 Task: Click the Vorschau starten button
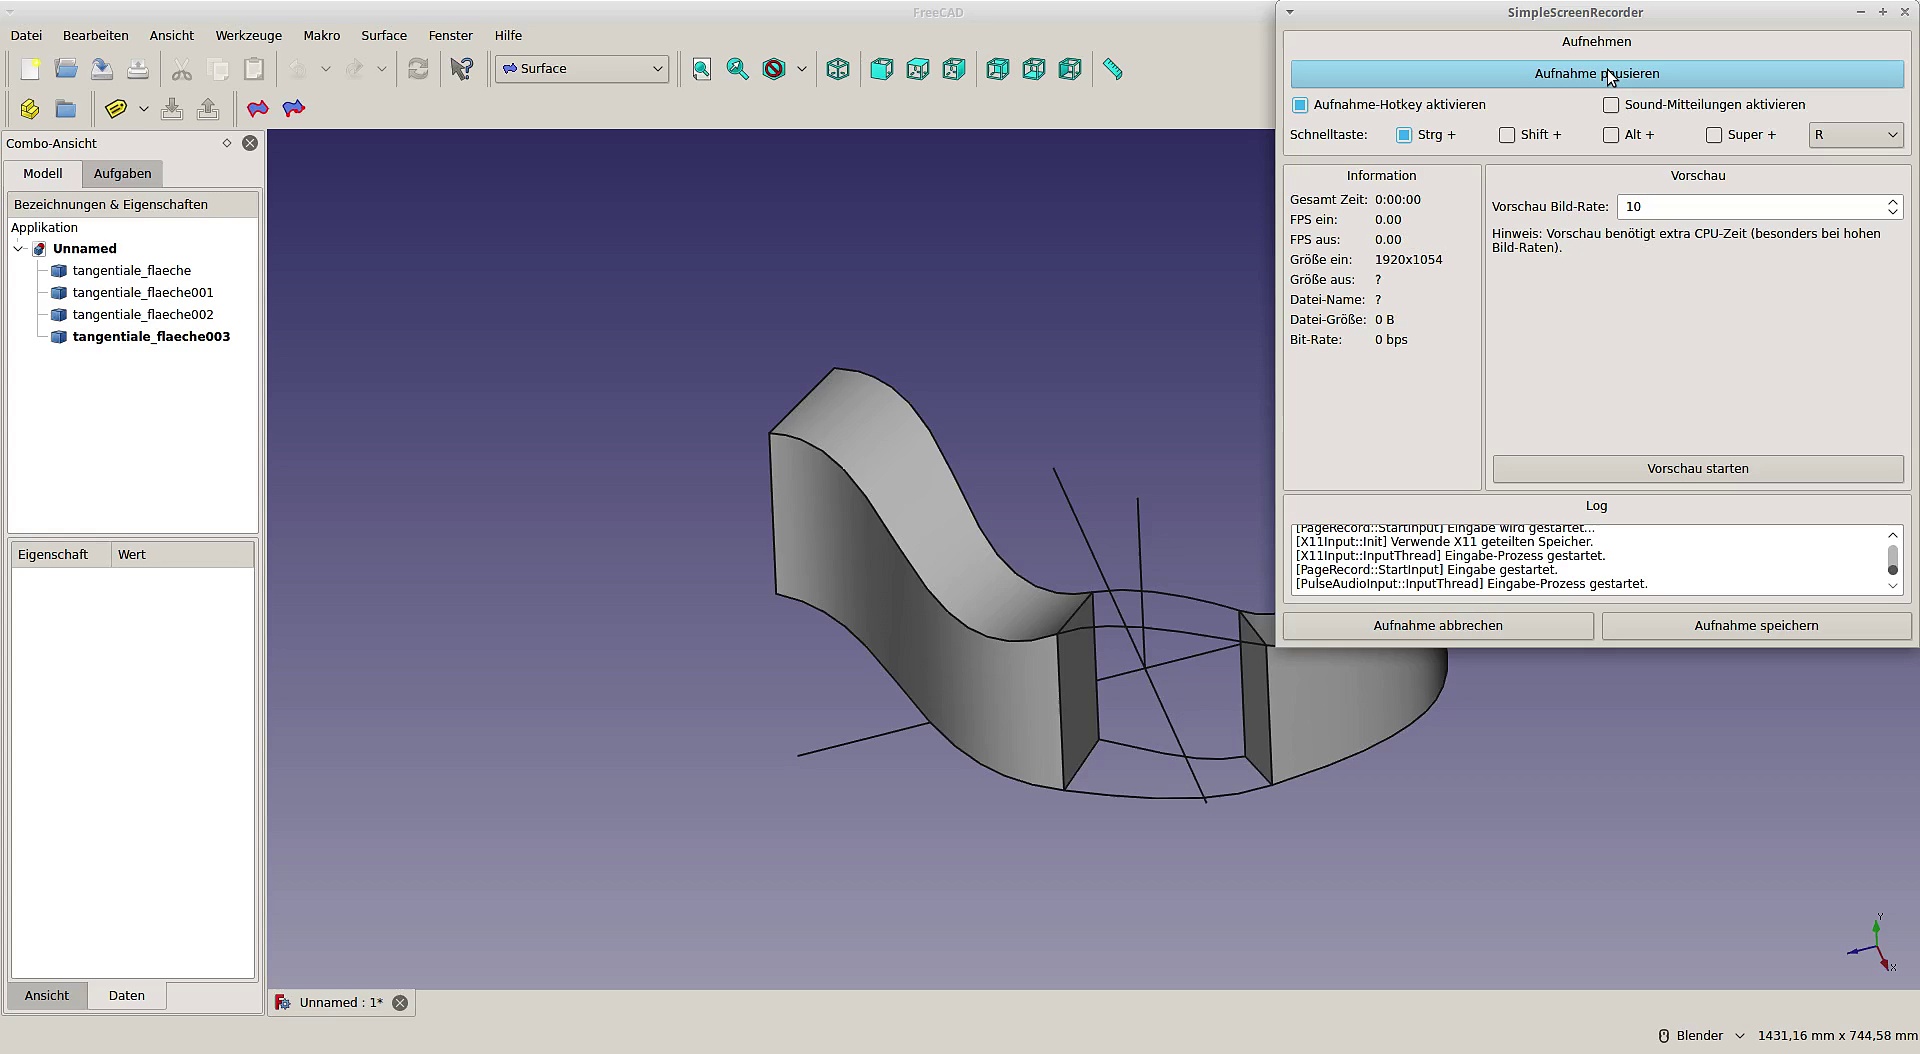pos(1697,469)
